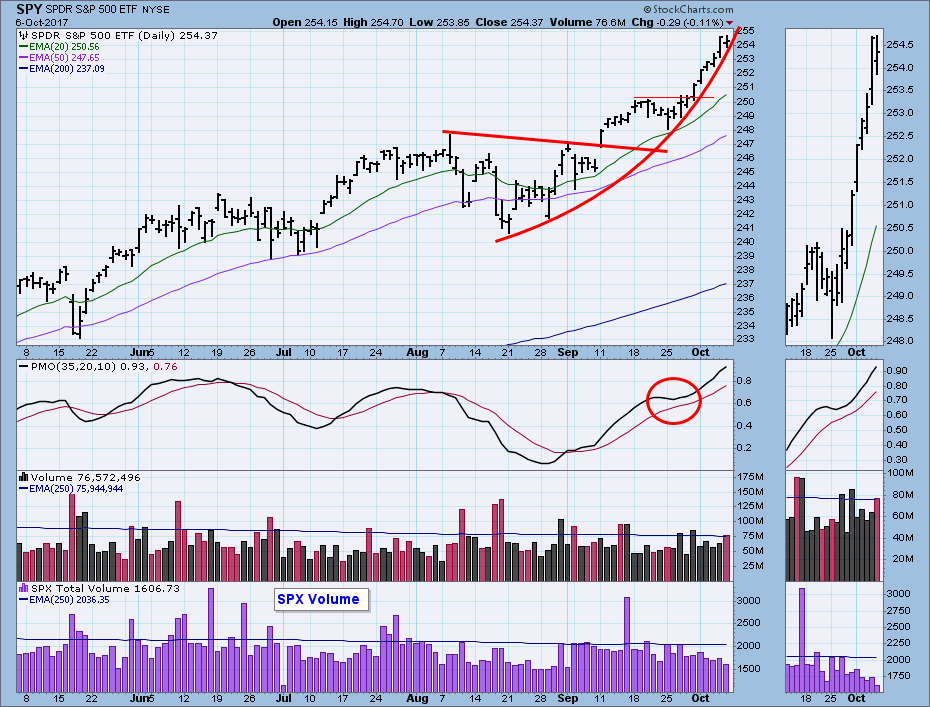The height and width of the screenshot is (707, 930).
Task: Click the red circle annotation on PMO panel
Action: (x=673, y=400)
